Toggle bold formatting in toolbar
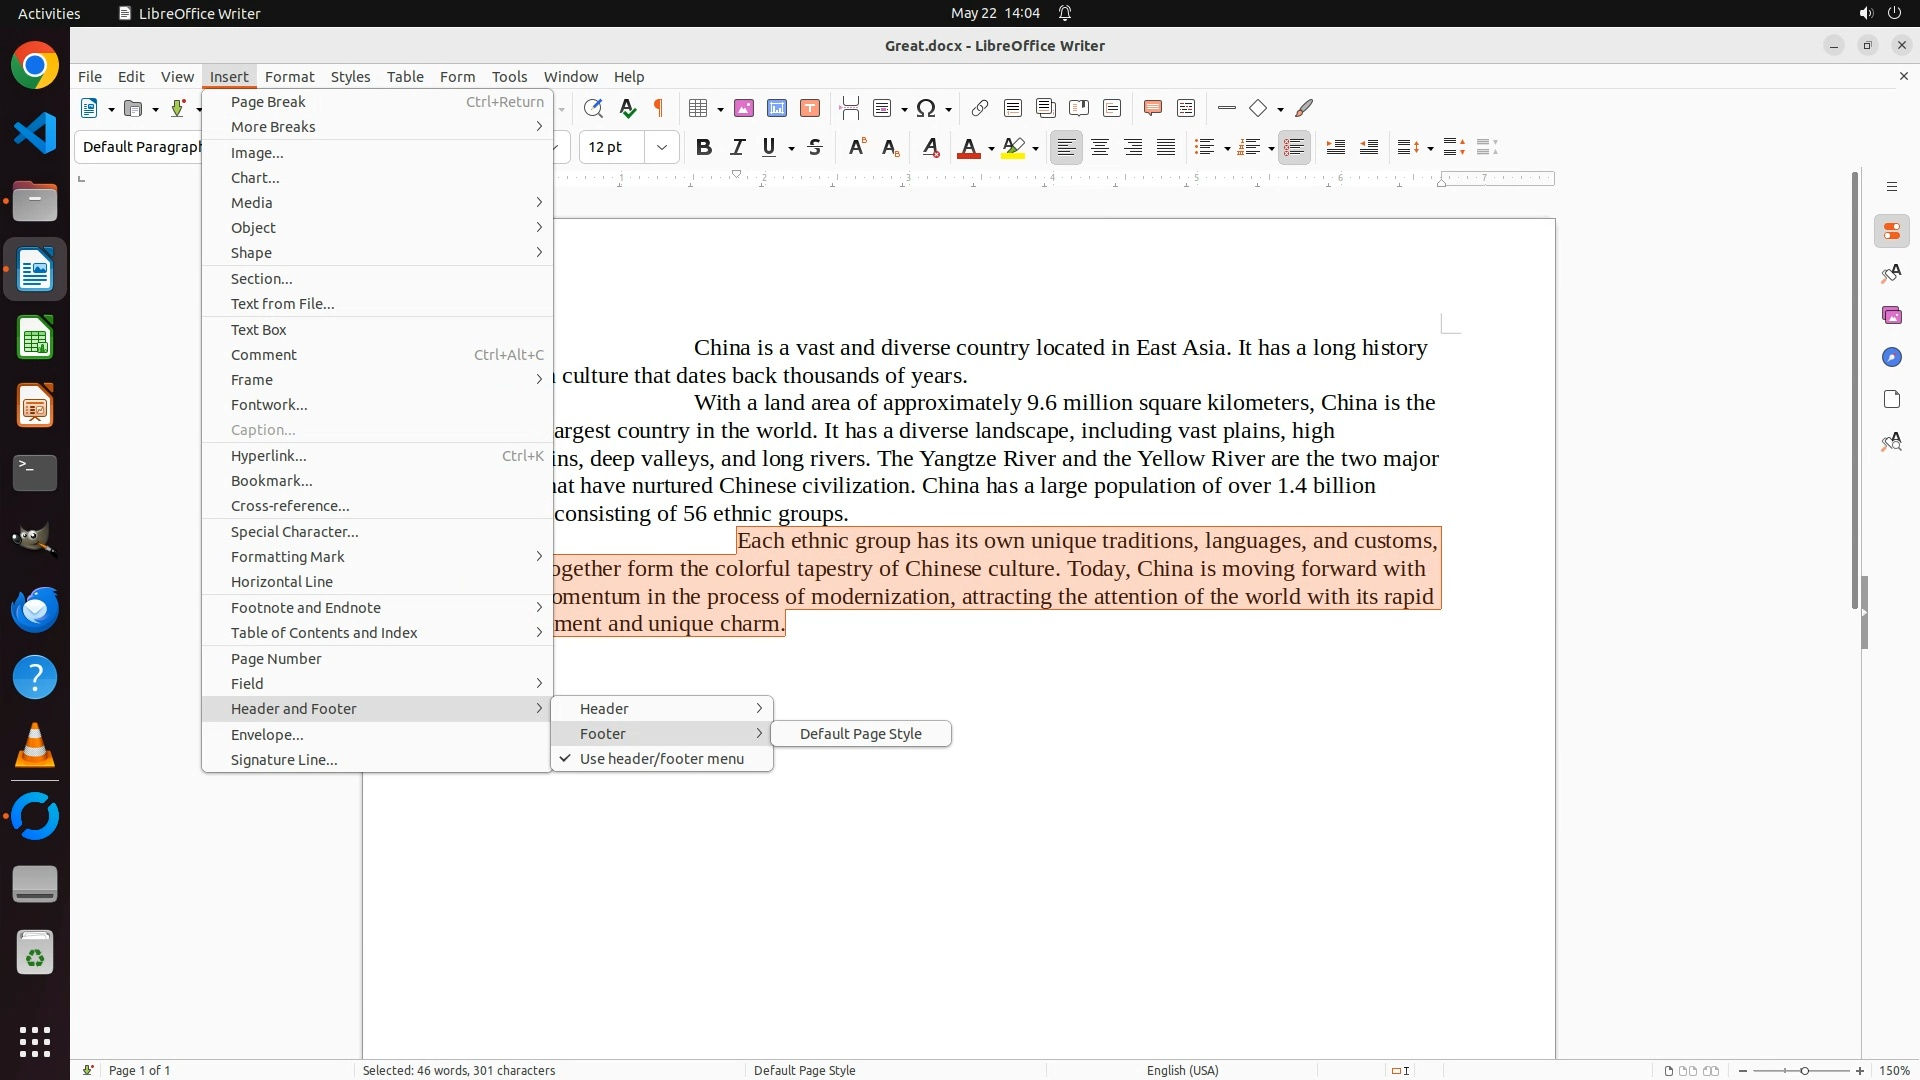 (x=704, y=148)
